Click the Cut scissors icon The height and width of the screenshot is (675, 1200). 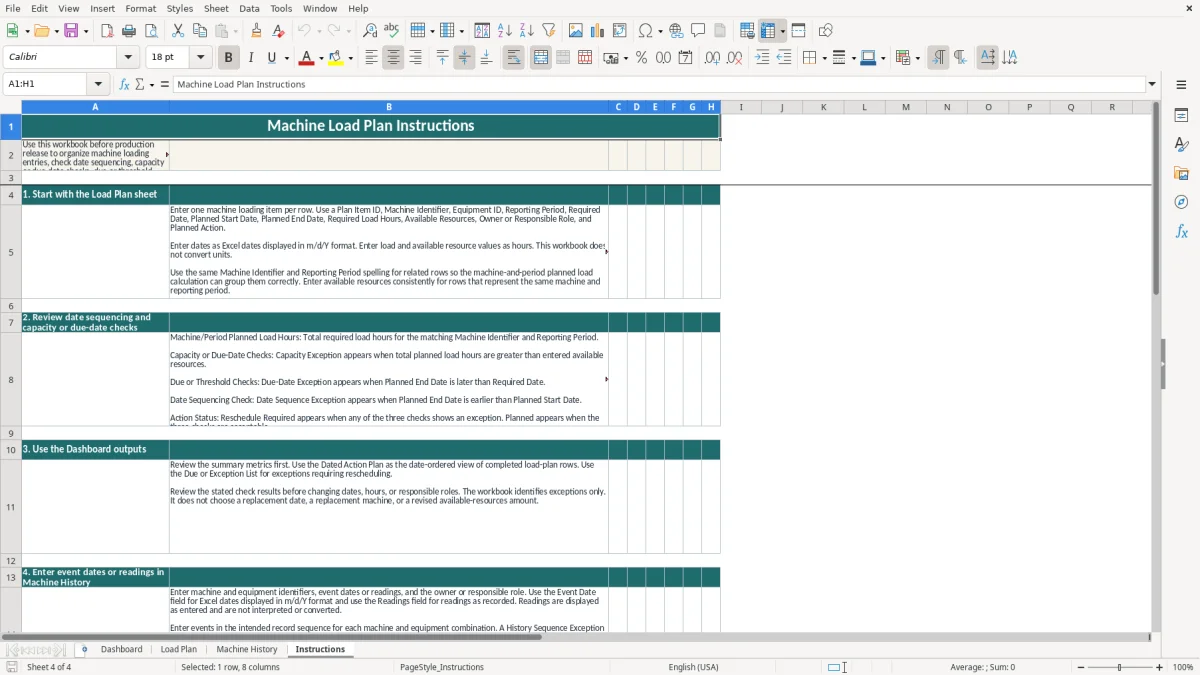[x=178, y=31]
